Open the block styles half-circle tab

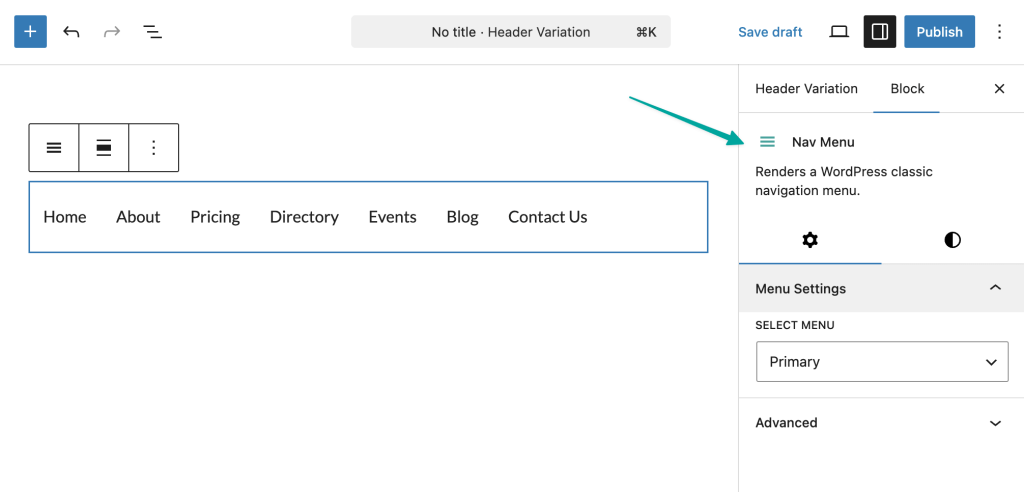tap(952, 240)
